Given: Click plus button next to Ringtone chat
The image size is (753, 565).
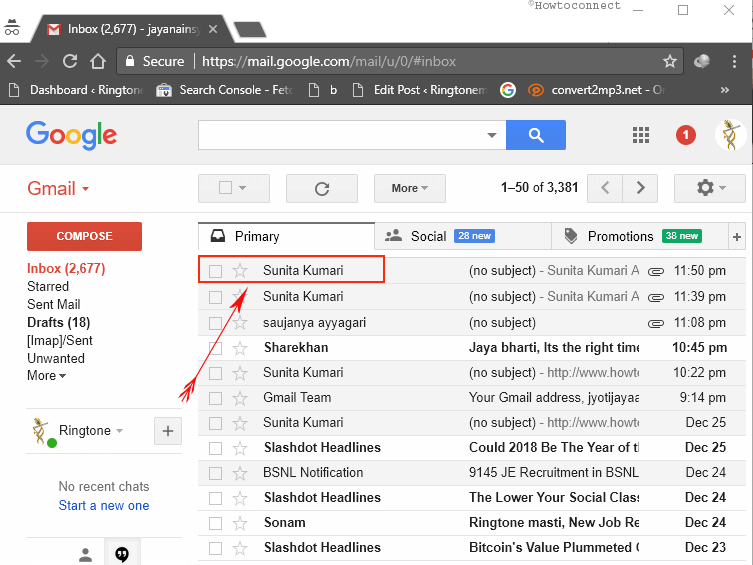Looking at the screenshot, I should coord(168,431).
